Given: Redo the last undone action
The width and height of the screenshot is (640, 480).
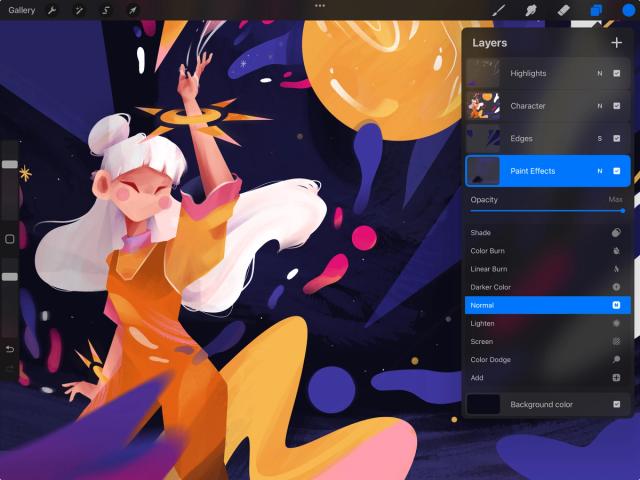Looking at the screenshot, I should pyautogui.click(x=10, y=369).
